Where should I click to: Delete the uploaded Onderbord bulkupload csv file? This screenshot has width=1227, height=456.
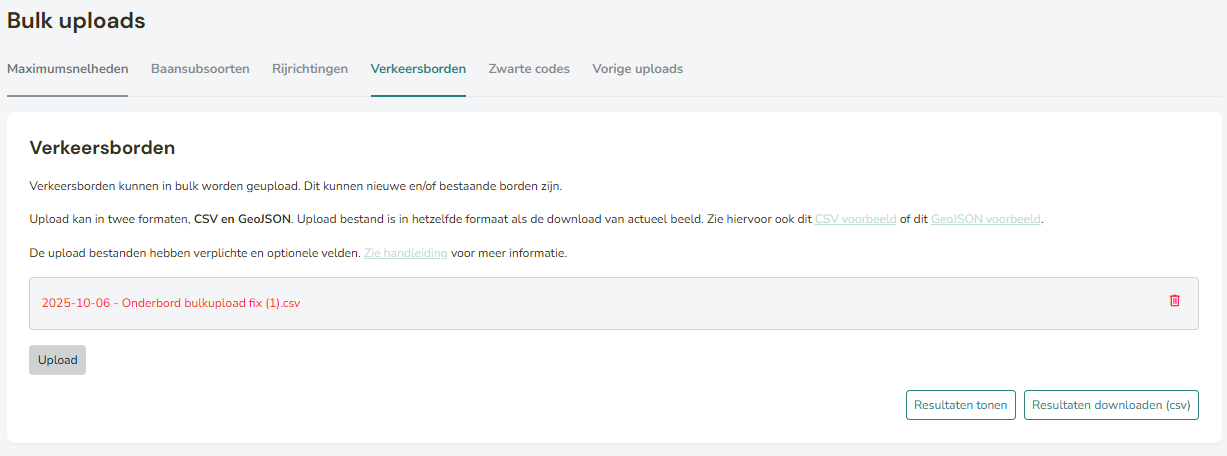pyautogui.click(x=1174, y=301)
